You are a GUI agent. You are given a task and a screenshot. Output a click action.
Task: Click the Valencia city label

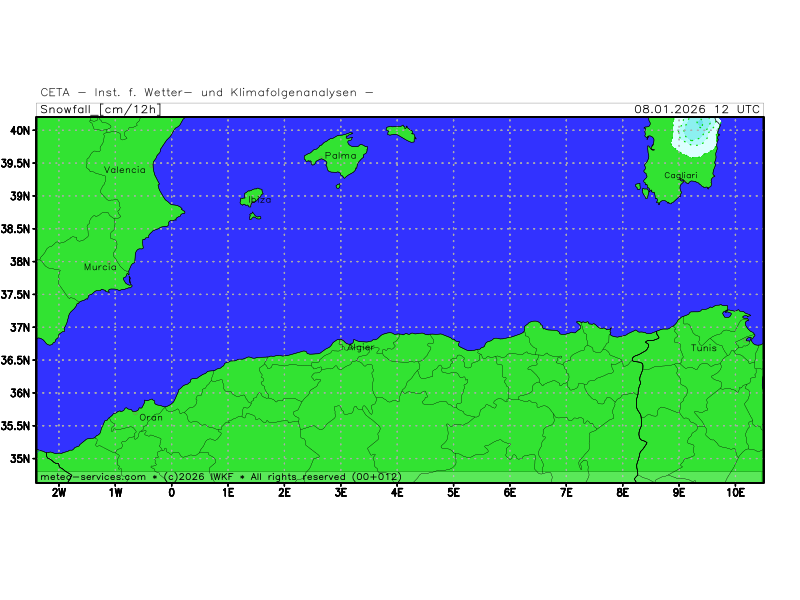[x=125, y=170]
